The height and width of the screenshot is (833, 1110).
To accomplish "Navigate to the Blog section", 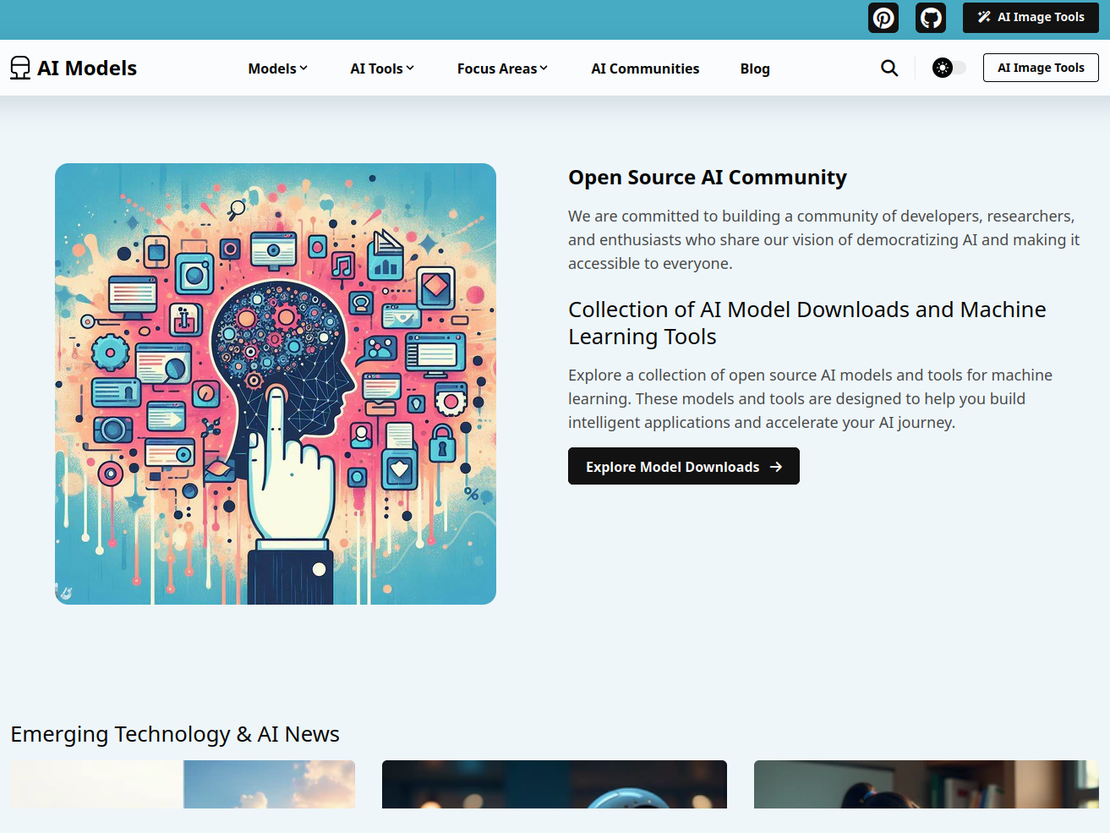I will click(755, 68).
